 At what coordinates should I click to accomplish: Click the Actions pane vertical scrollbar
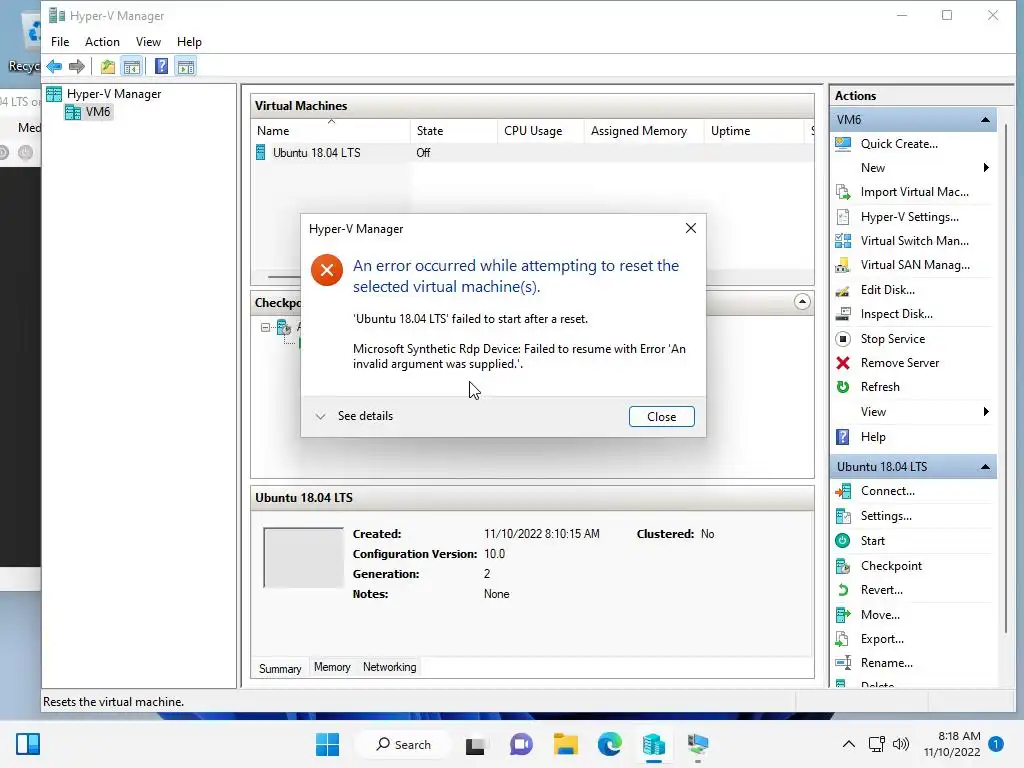(1006, 379)
